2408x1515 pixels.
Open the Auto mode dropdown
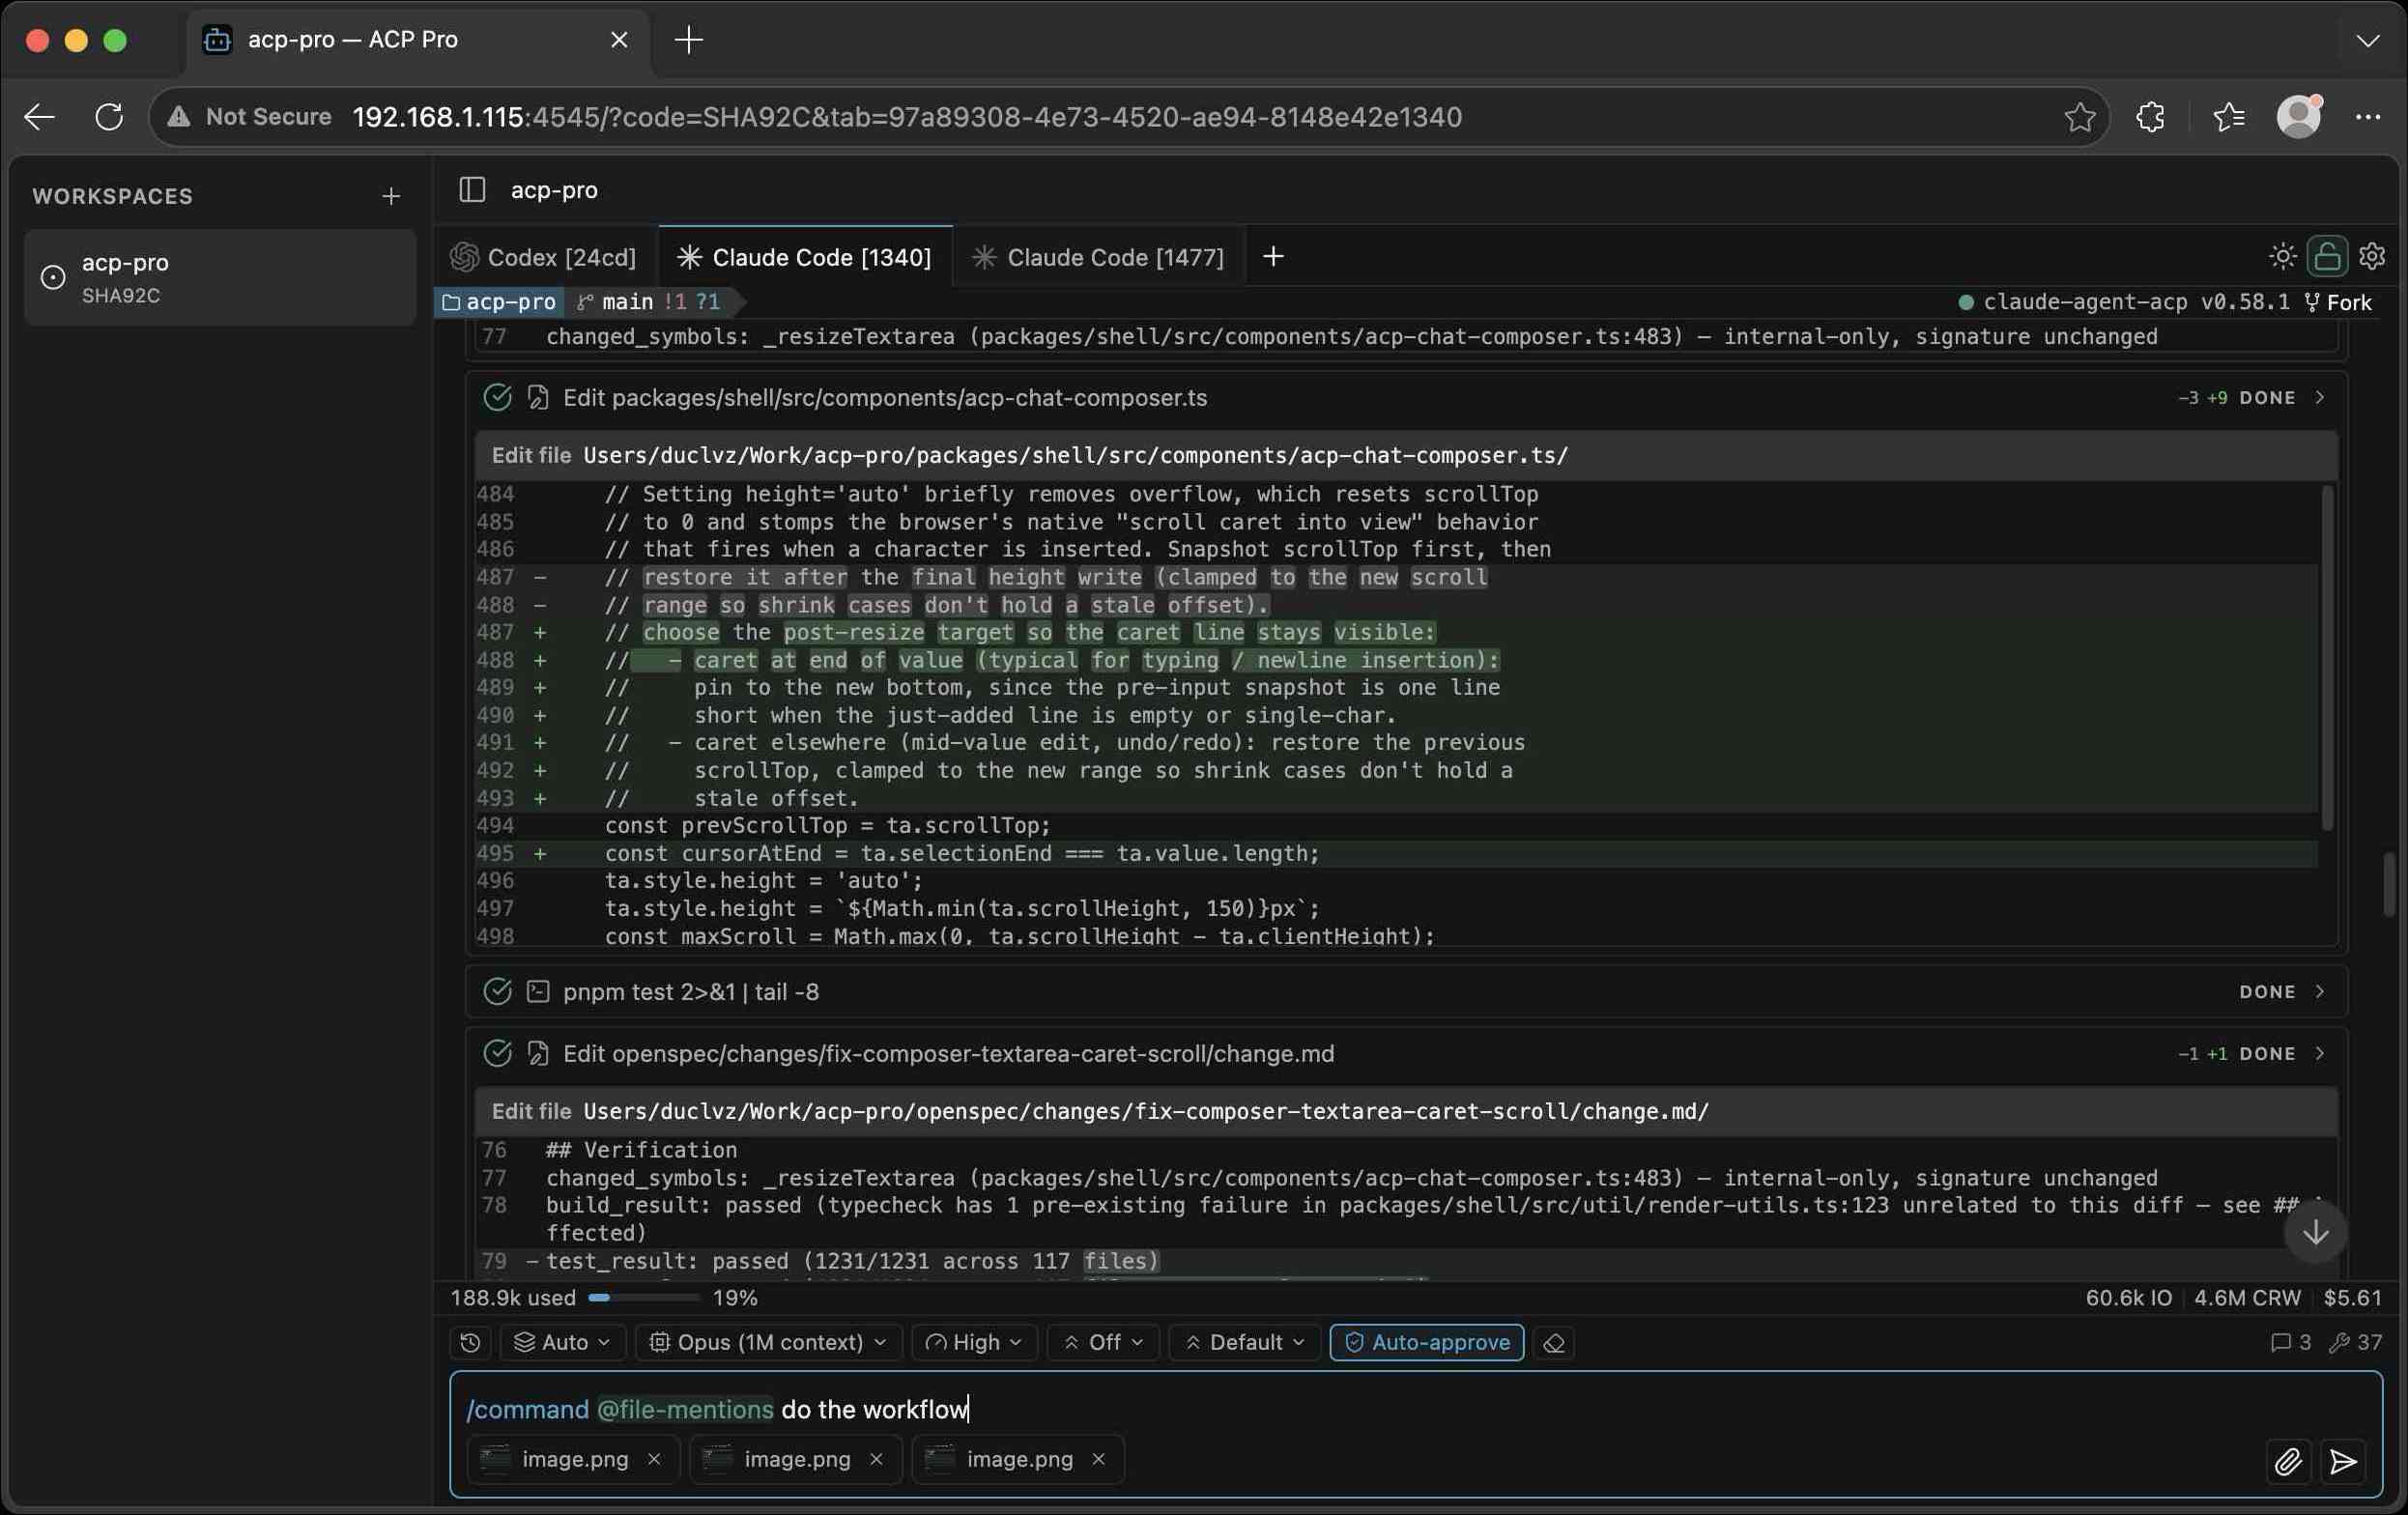[x=562, y=1342]
